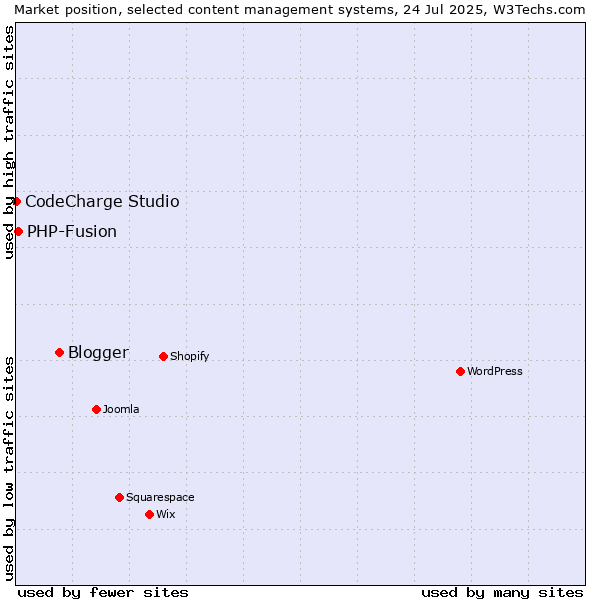The image size is (600, 600).
Task: Select the "Squarespace" label
Action: [160, 497]
